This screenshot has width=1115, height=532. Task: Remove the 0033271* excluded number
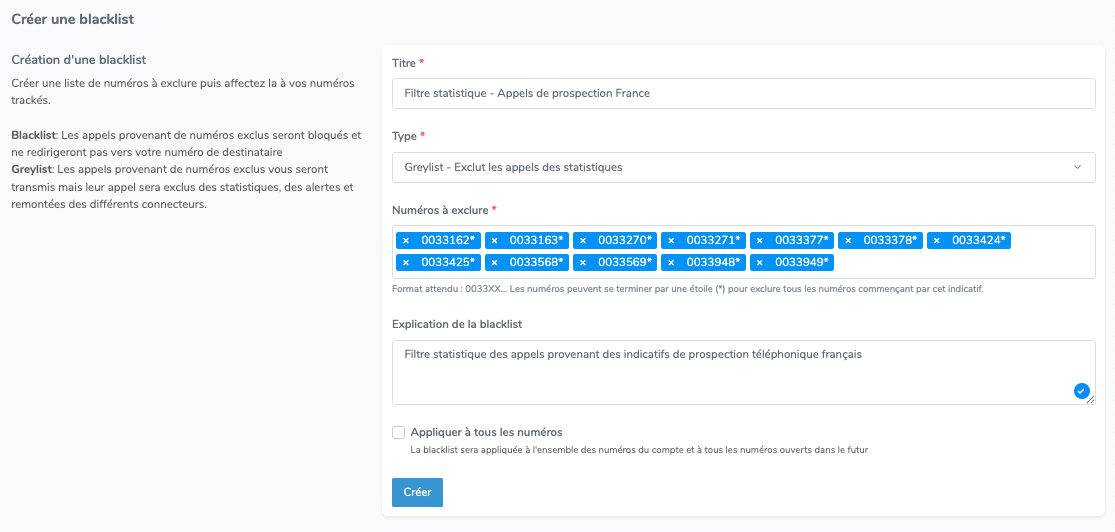[x=671, y=240]
